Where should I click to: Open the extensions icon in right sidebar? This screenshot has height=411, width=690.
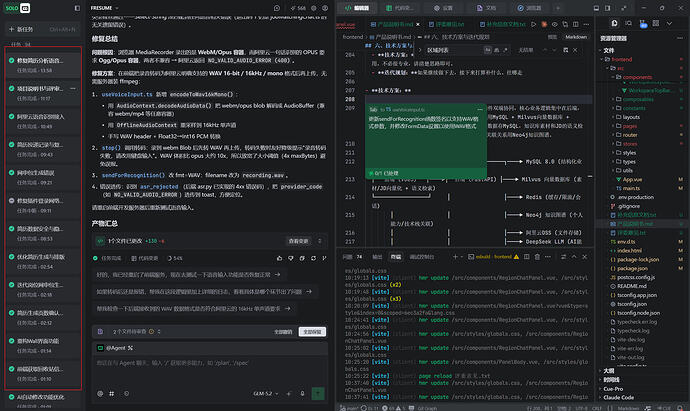click(656, 23)
